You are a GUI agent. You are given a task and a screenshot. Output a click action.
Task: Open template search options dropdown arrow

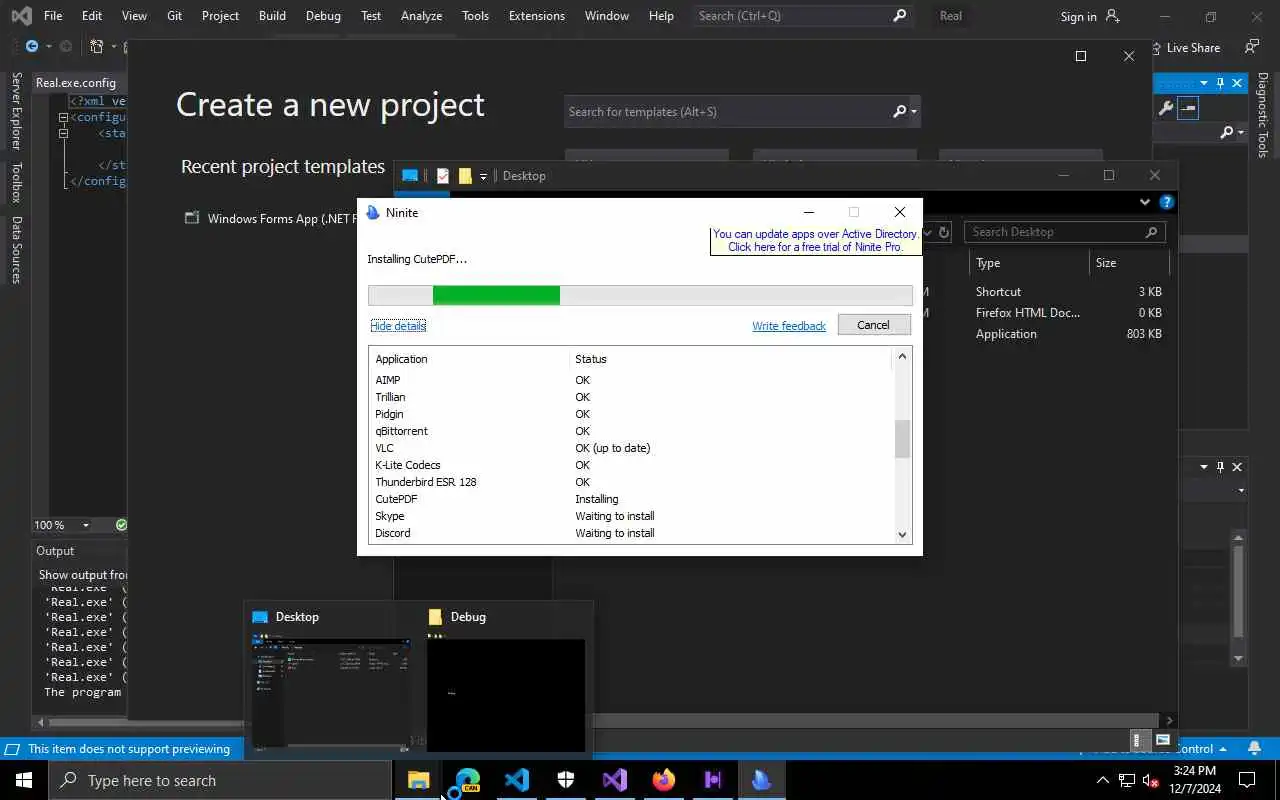click(914, 112)
